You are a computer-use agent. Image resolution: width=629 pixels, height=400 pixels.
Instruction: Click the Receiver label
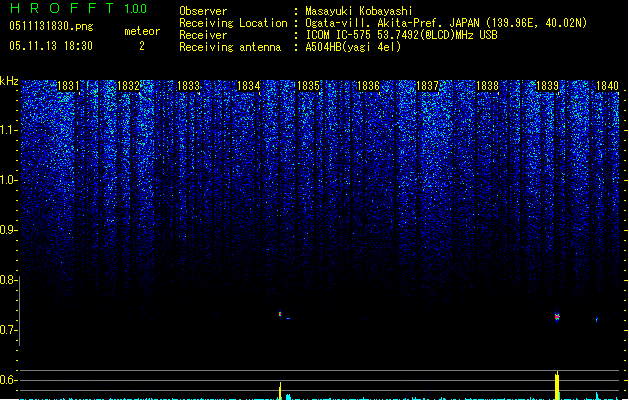click(203, 35)
